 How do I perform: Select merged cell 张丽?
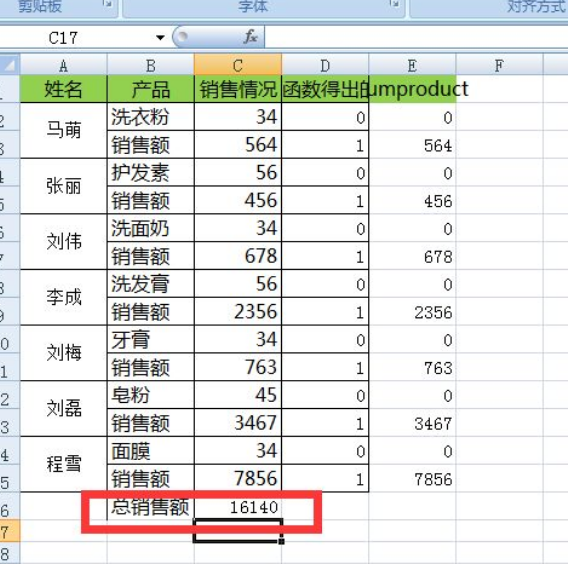pyautogui.click(x=63, y=186)
